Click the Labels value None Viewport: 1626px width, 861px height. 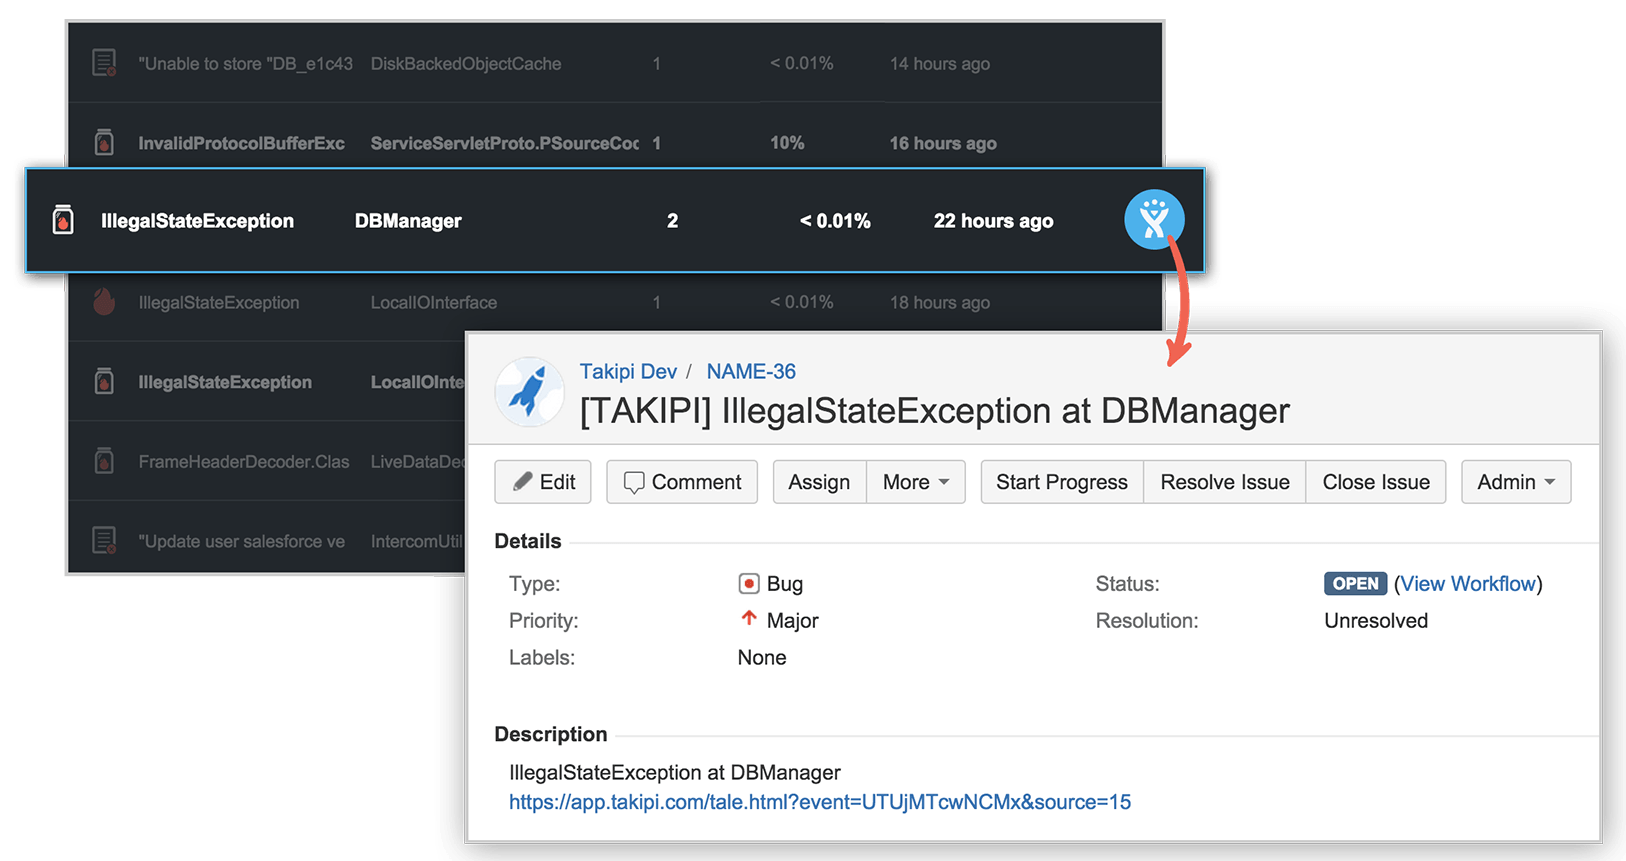[762, 658]
